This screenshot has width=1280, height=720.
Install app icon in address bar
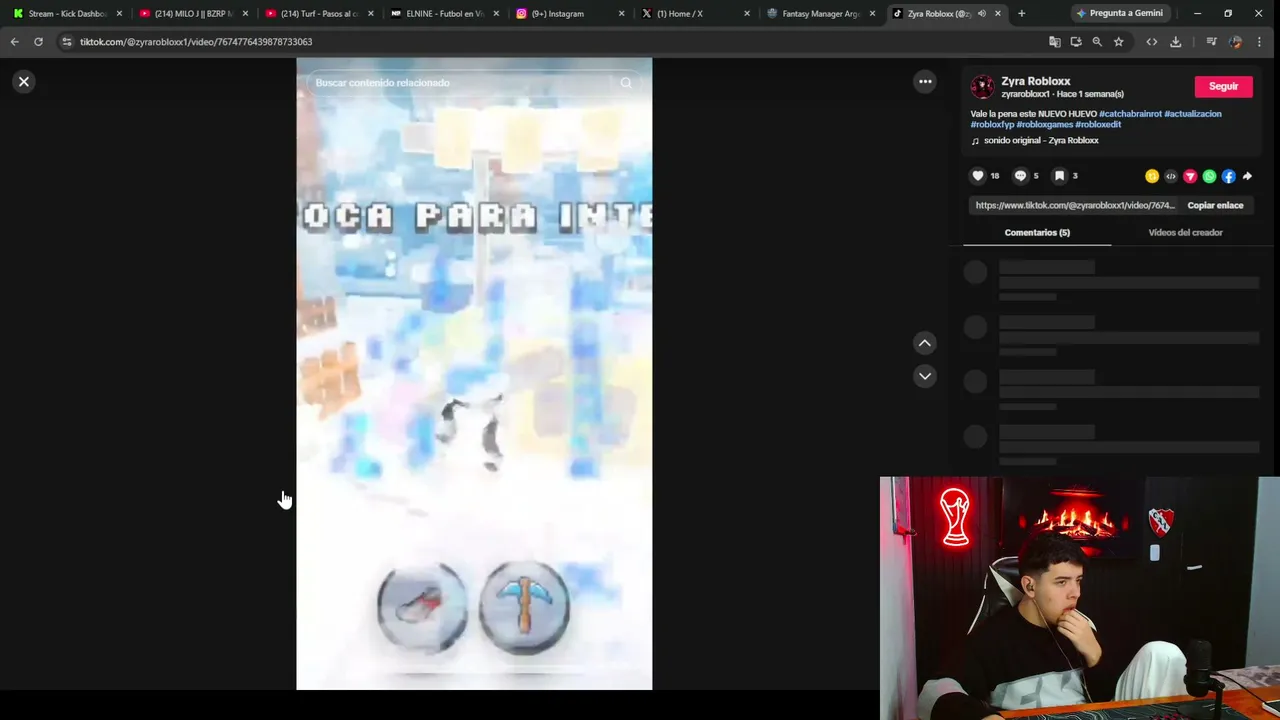pyautogui.click(x=1076, y=42)
